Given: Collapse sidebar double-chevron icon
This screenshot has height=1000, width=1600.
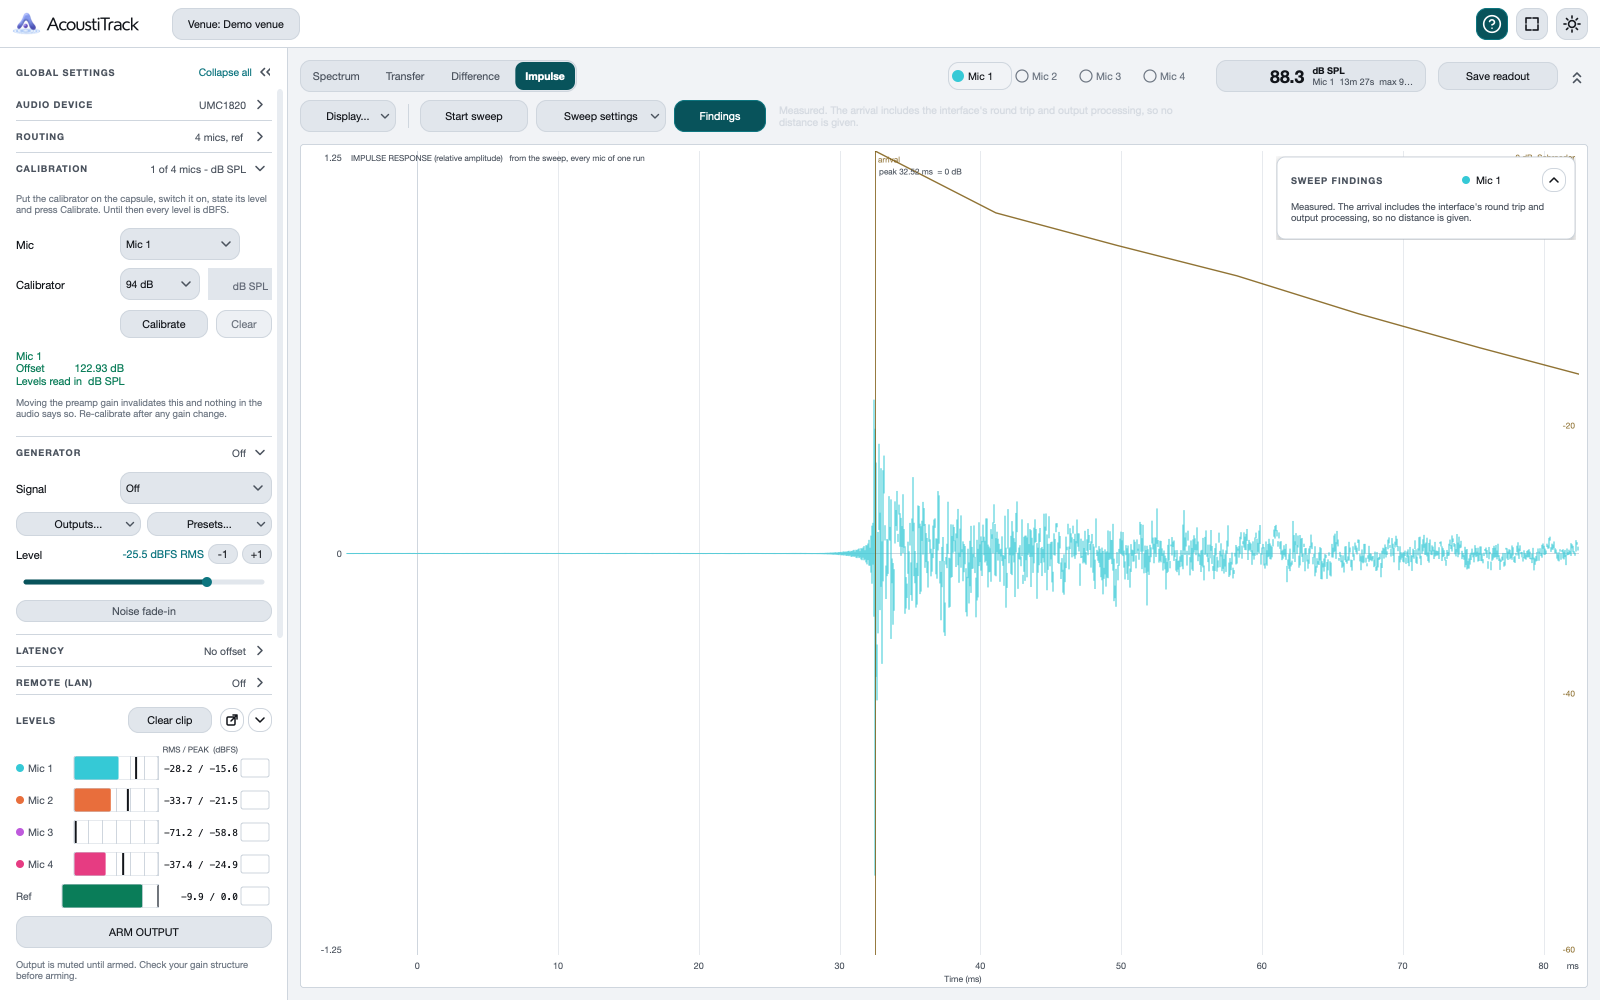Looking at the screenshot, I should pos(265,72).
